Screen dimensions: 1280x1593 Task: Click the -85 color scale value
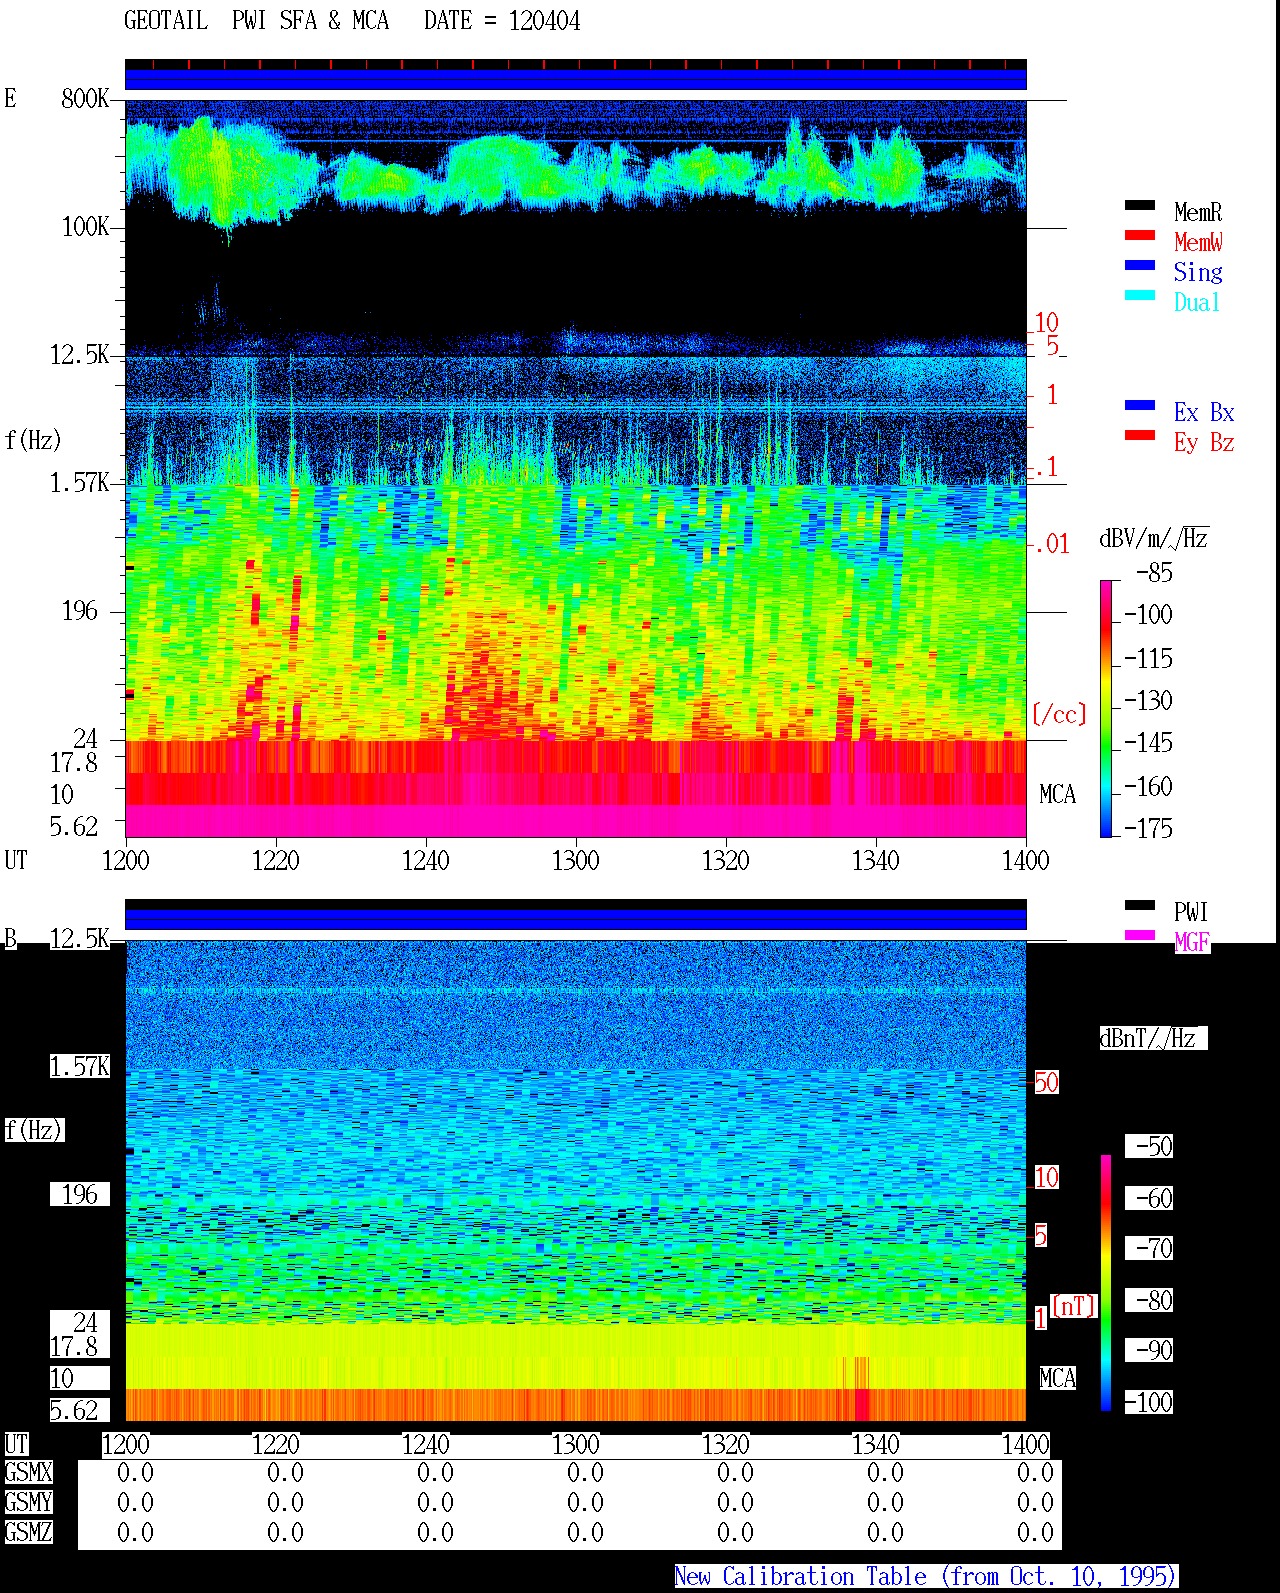pos(1154,573)
